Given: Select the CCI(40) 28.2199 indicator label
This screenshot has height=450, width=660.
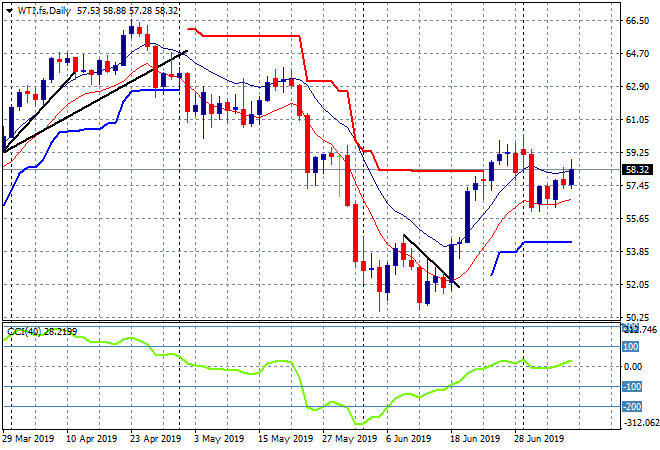Looking at the screenshot, I should 42,332.
